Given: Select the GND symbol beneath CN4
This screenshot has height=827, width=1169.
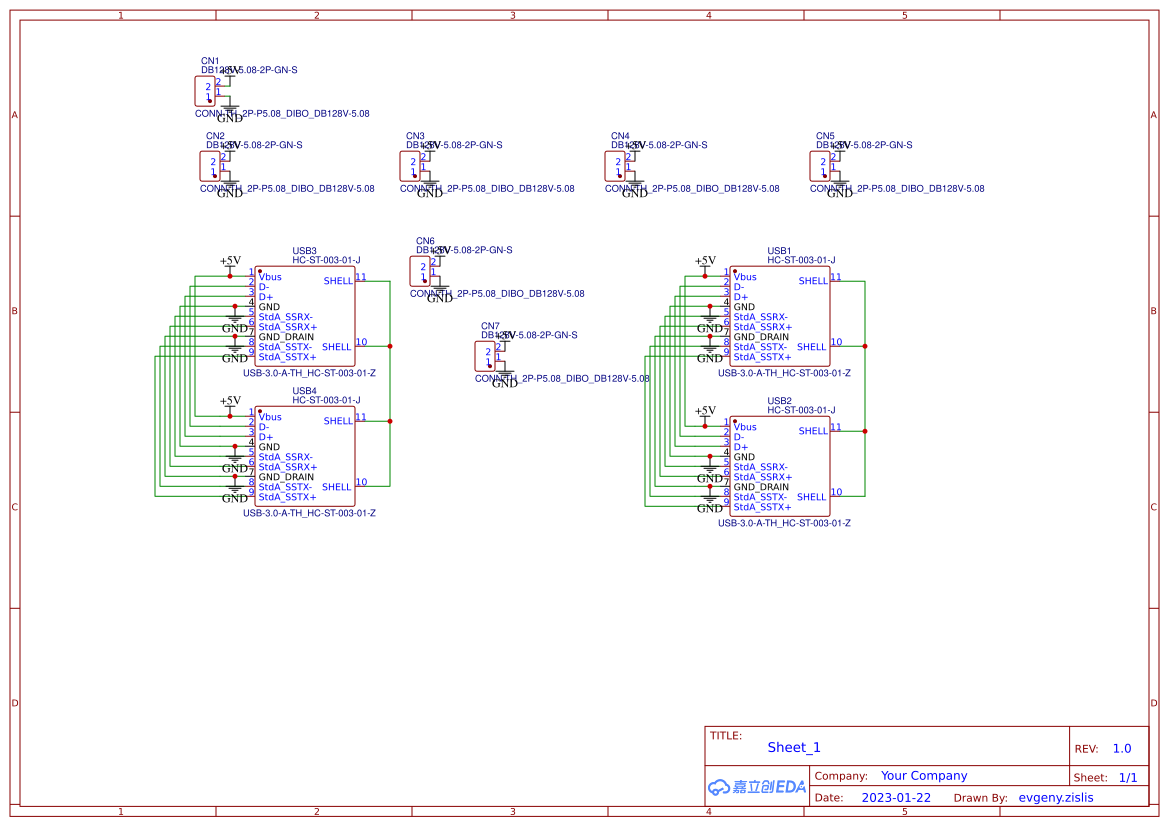Looking at the screenshot, I should click(x=634, y=189).
